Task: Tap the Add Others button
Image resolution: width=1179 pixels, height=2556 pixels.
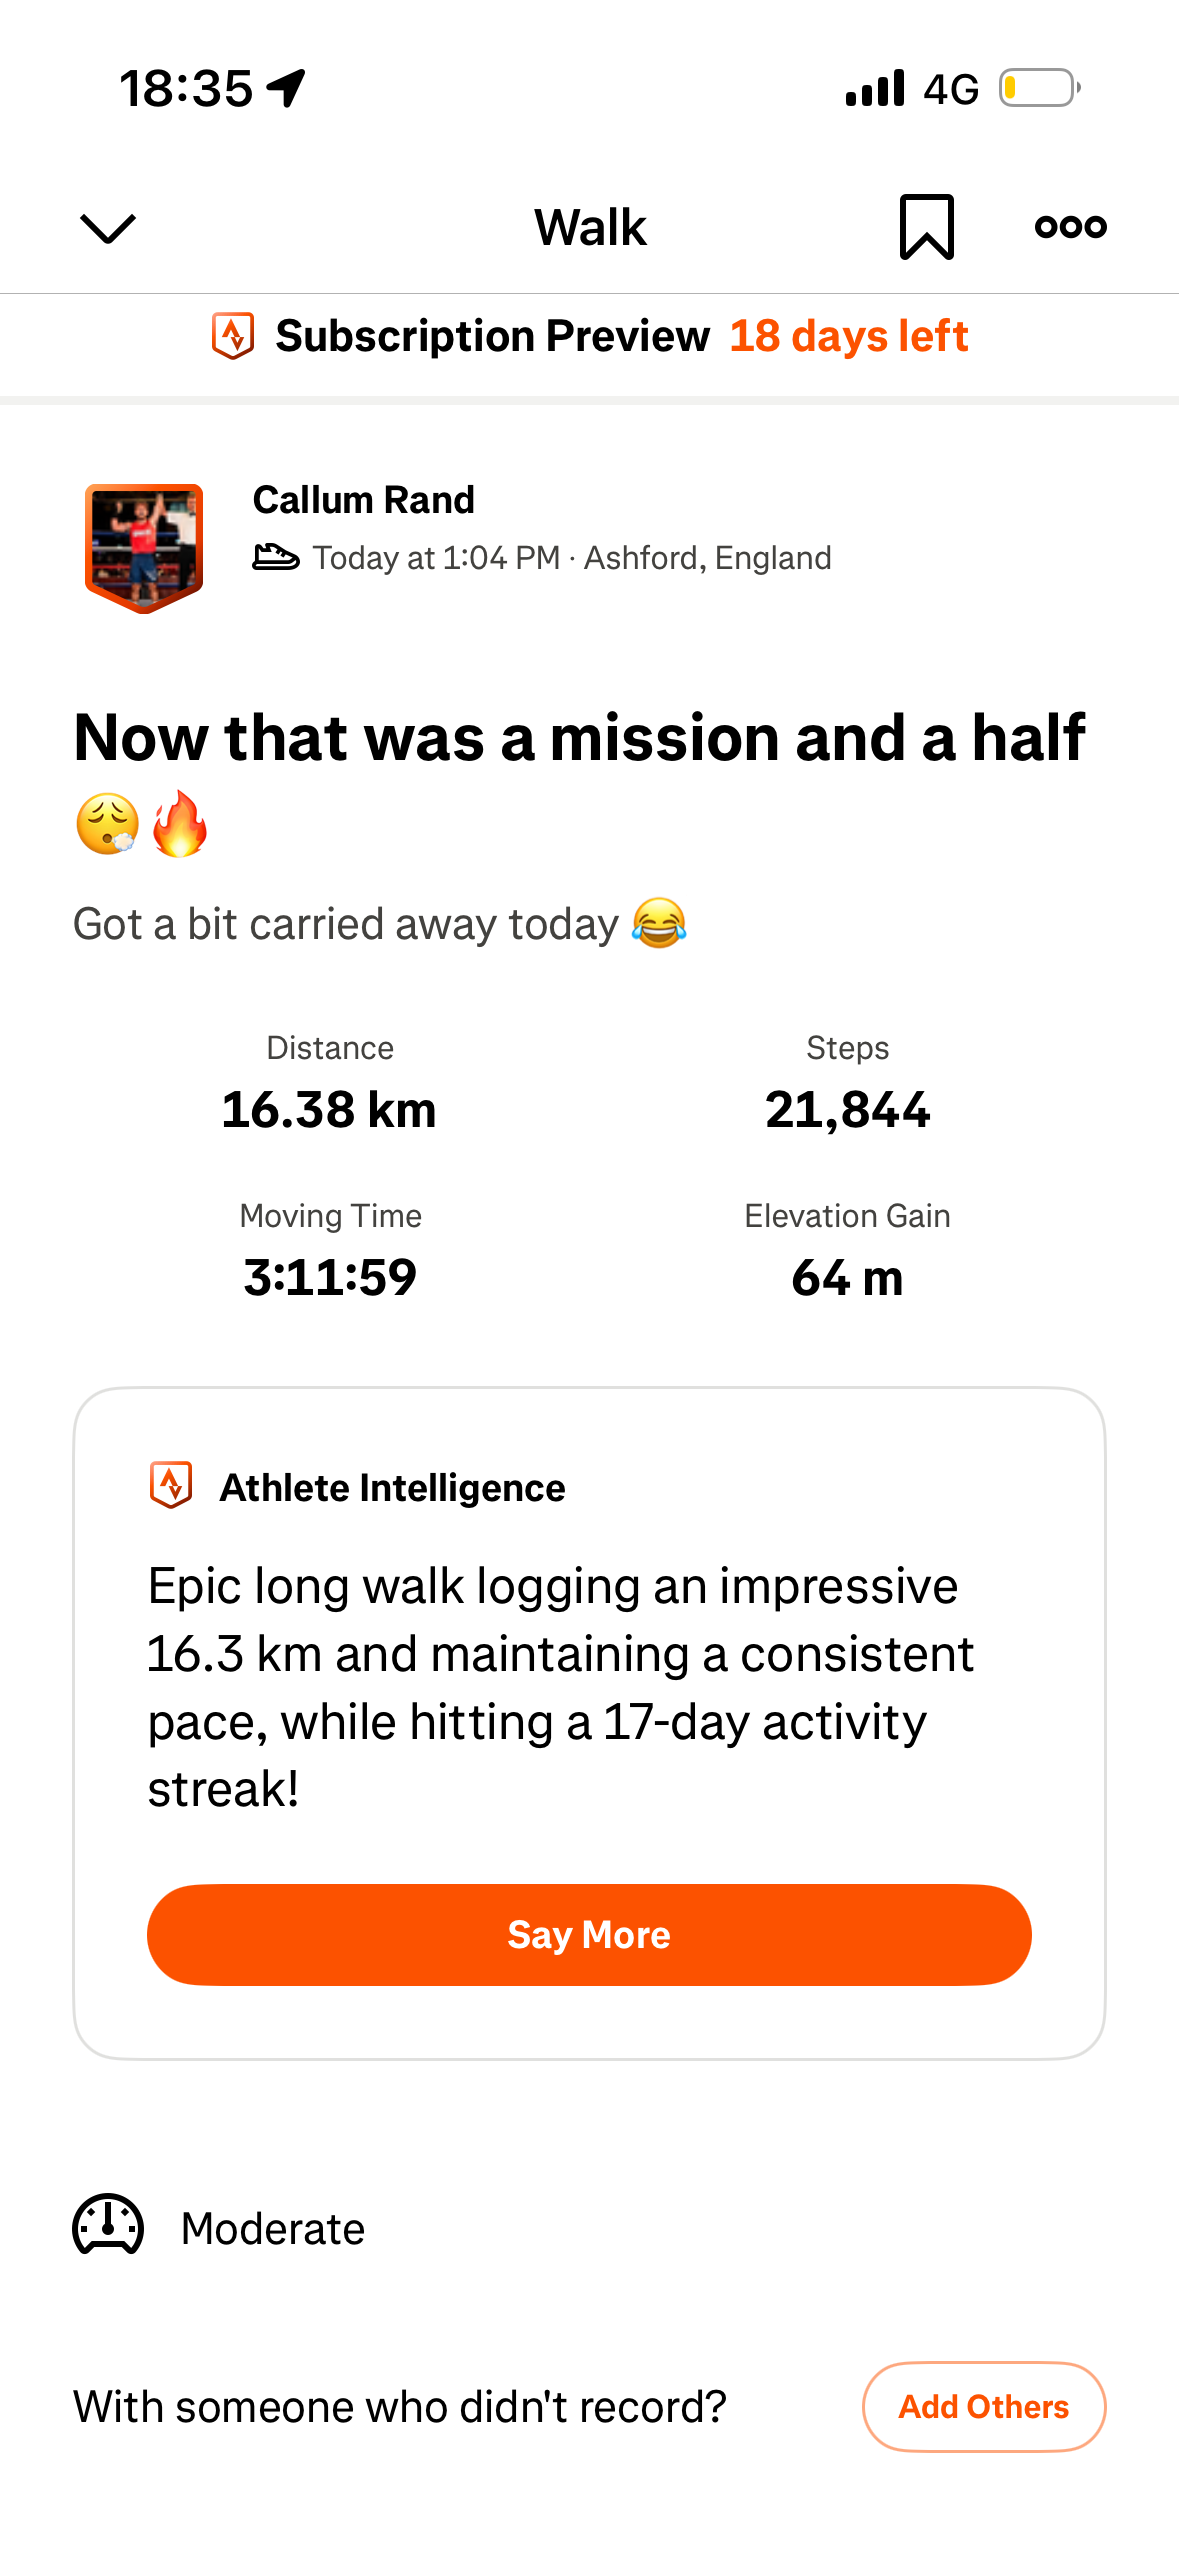Action: click(983, 2406)
